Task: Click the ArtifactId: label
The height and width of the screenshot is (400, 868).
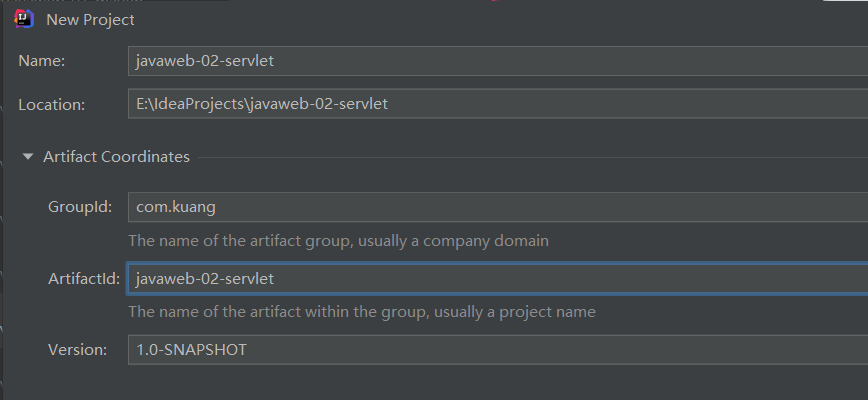Action: tap(84, 279)
